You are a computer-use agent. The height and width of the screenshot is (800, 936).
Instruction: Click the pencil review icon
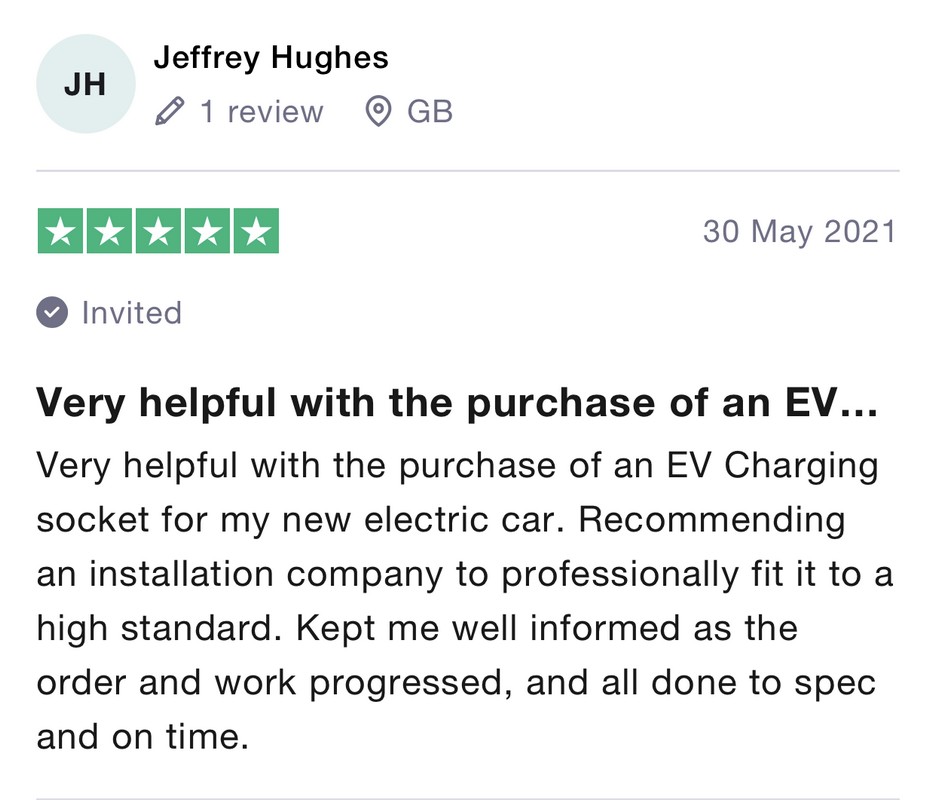pyautogui.click(x=169, y=112)
